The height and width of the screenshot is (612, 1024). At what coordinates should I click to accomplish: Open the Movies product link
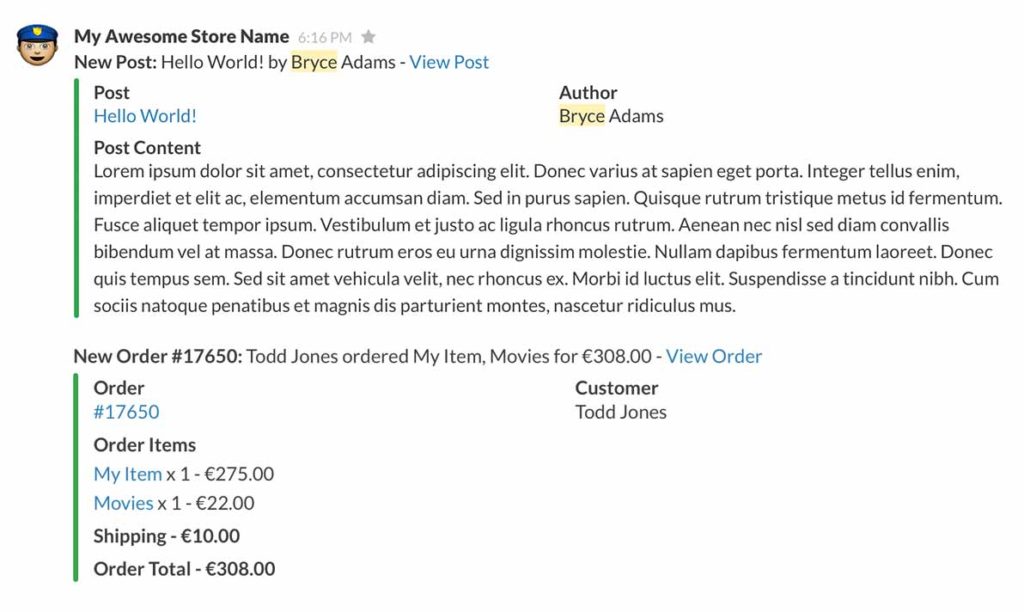(x=123, y=503)
